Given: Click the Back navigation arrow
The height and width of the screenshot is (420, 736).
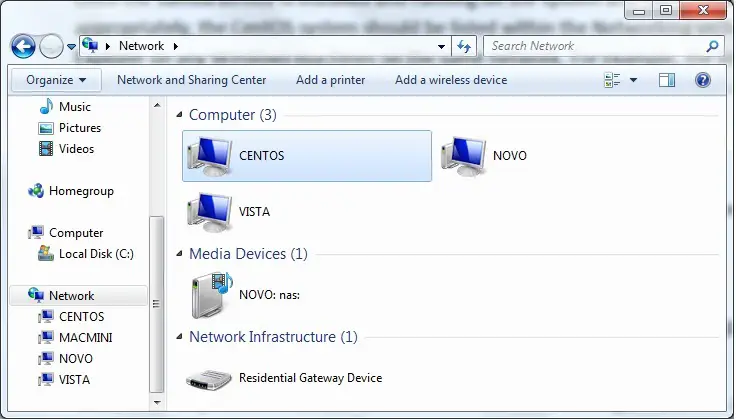Looking at the screenshot, I should coord(24,46).
